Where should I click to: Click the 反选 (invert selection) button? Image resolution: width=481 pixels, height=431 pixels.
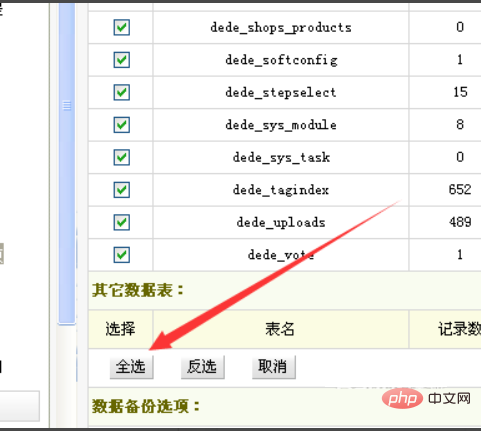point(203,367)
